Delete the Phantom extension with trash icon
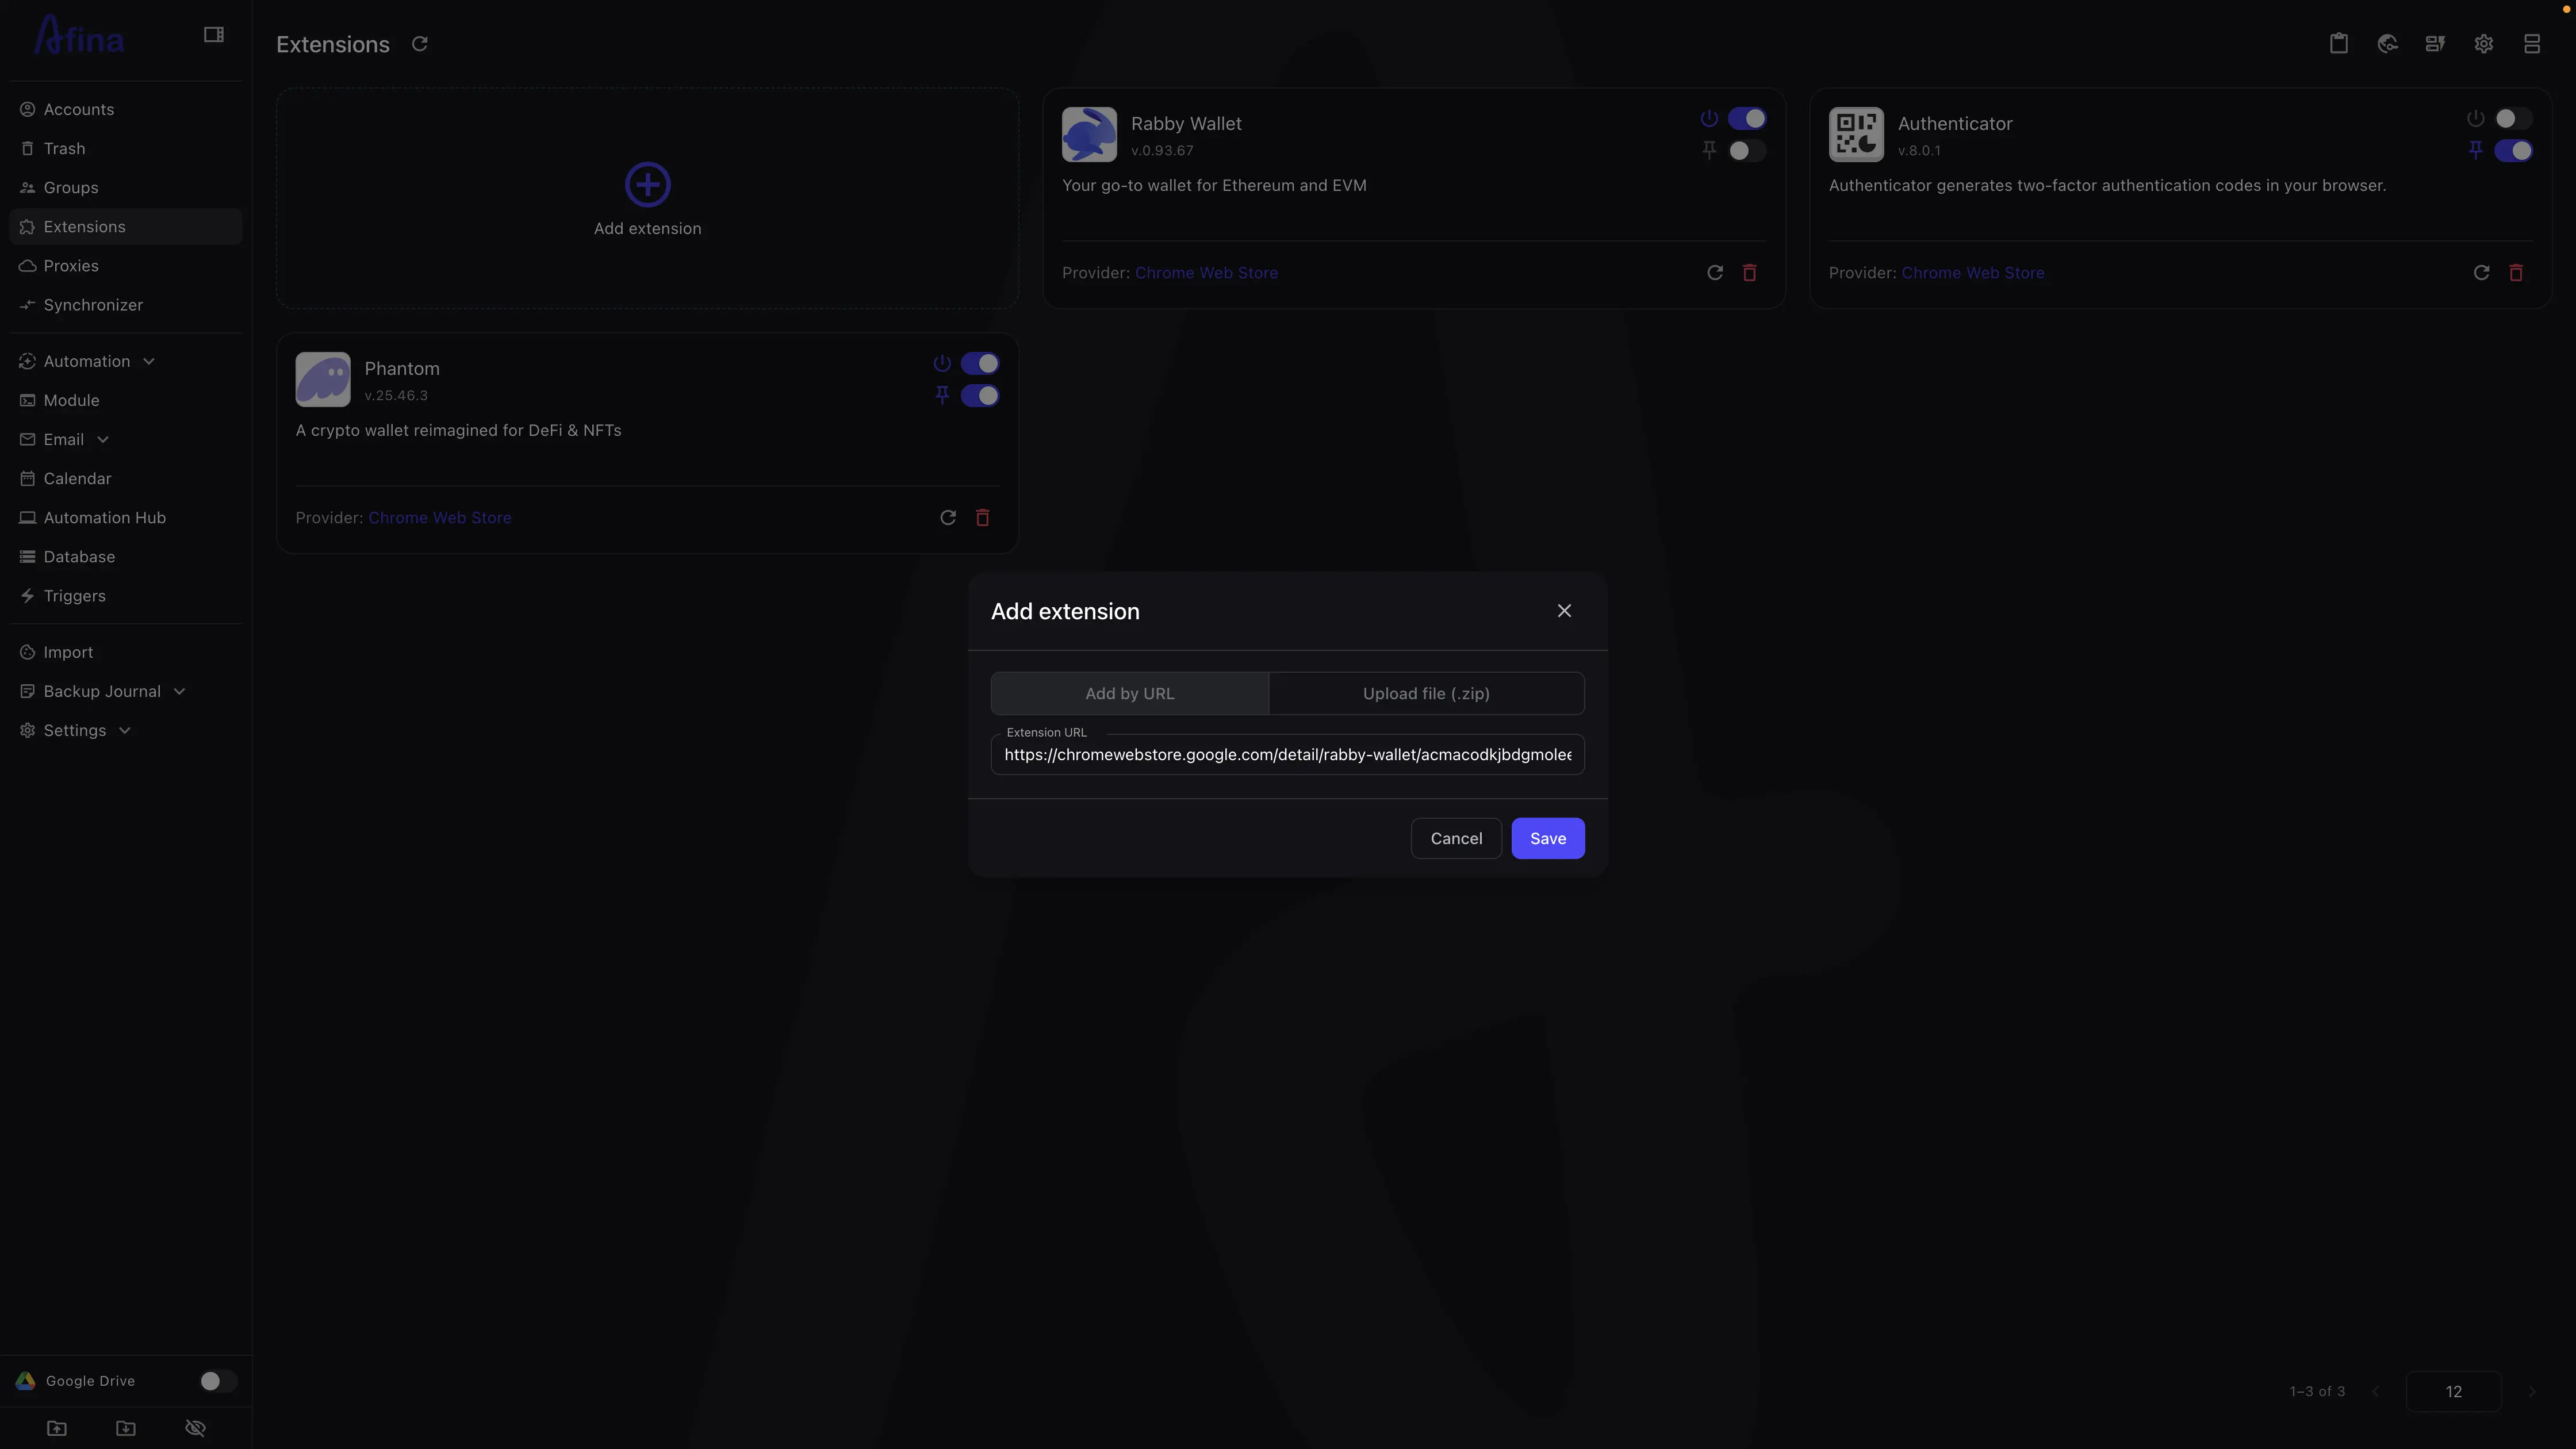 982,518
